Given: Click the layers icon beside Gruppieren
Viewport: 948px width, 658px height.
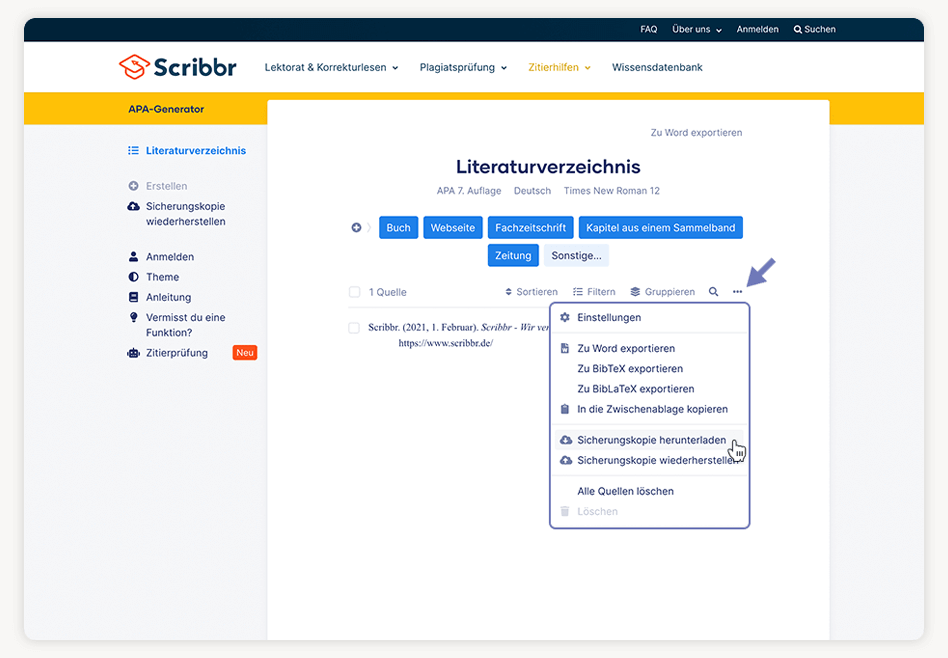Looking at the screenshot, I should [x=635, y=292].
